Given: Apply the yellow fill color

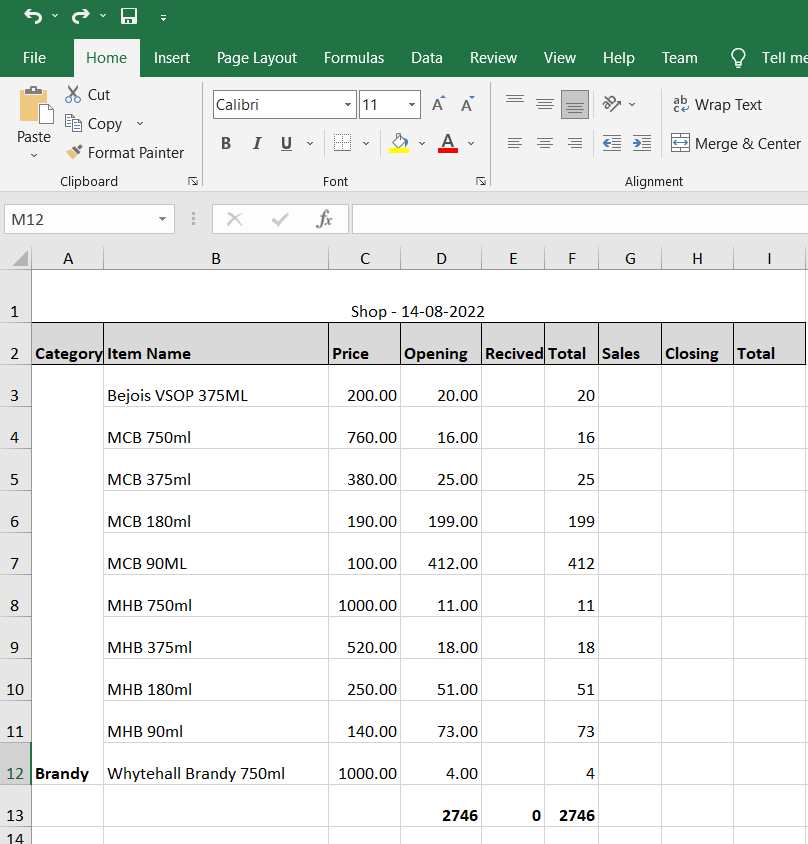Looking at the screenshot, I should [400, 143].
